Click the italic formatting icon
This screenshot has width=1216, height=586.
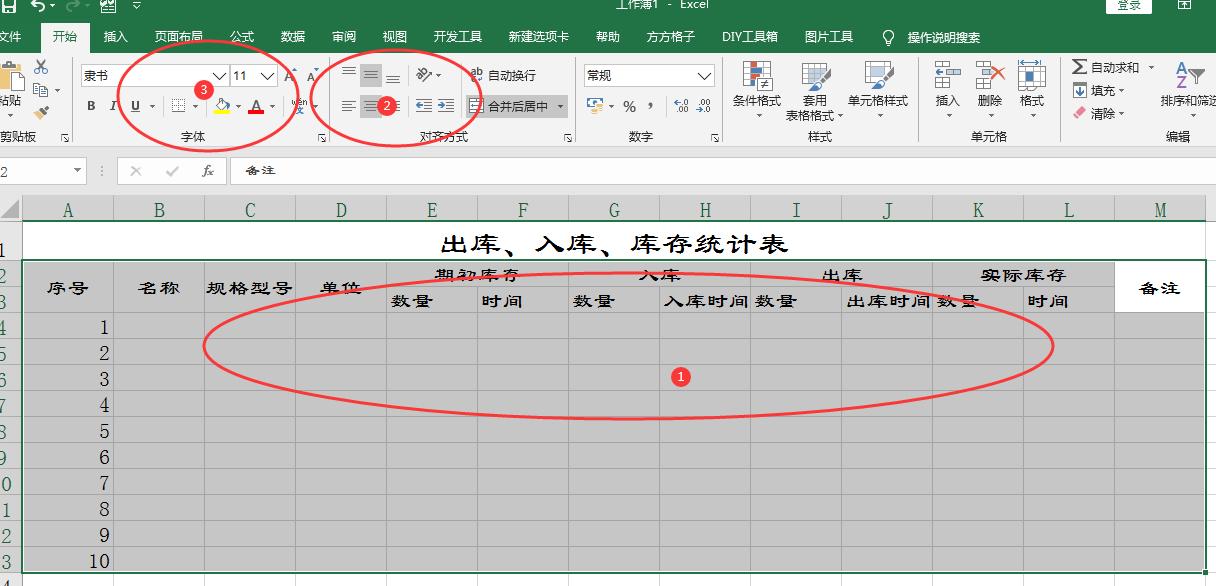112,105
